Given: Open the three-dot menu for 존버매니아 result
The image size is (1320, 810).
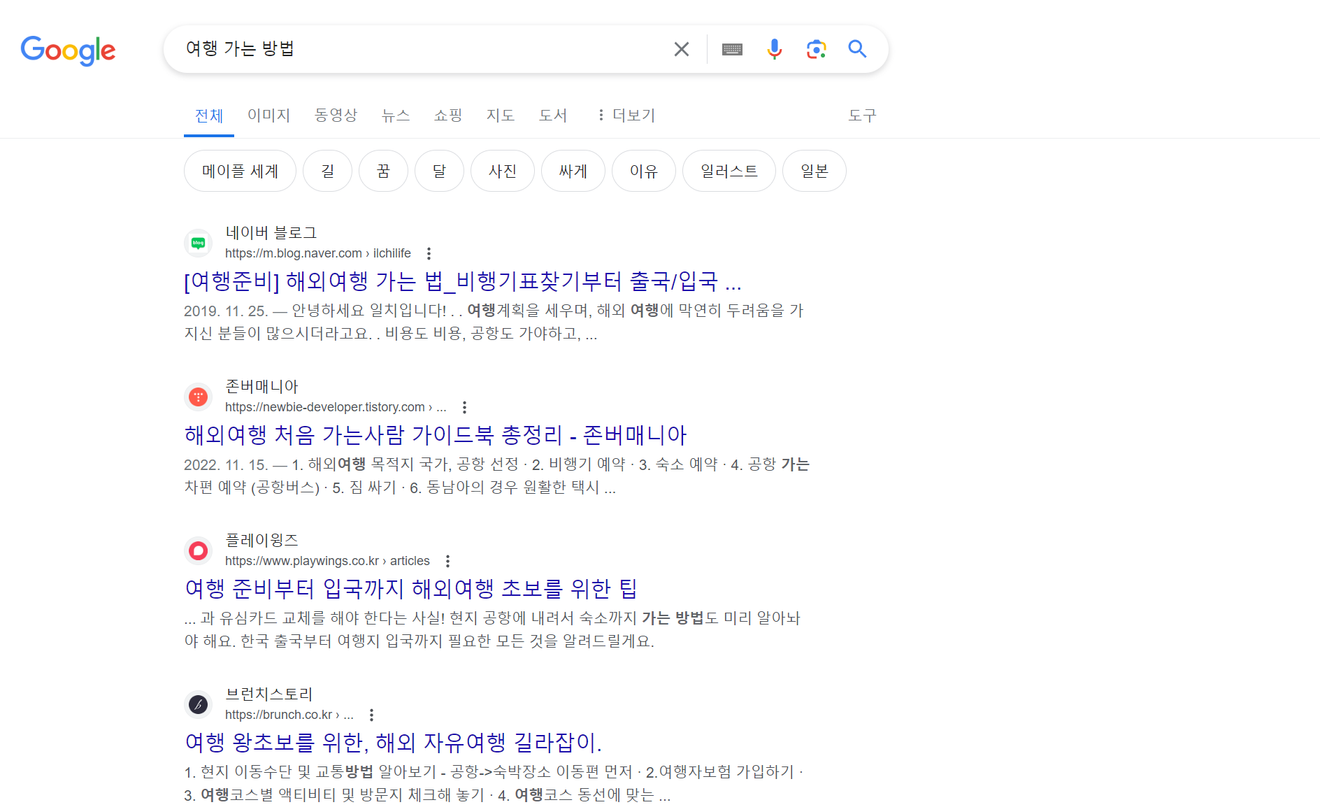Looking at the screenshot, I should [464, 408].
